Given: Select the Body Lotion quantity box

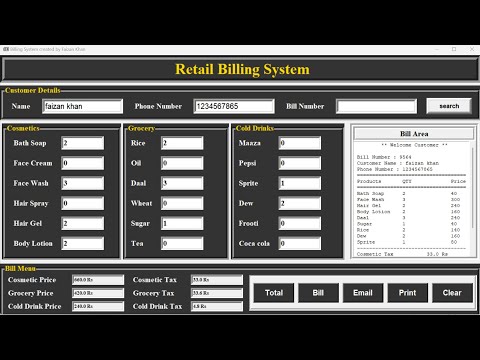Looking at the screenshot, I should point(83,243).
